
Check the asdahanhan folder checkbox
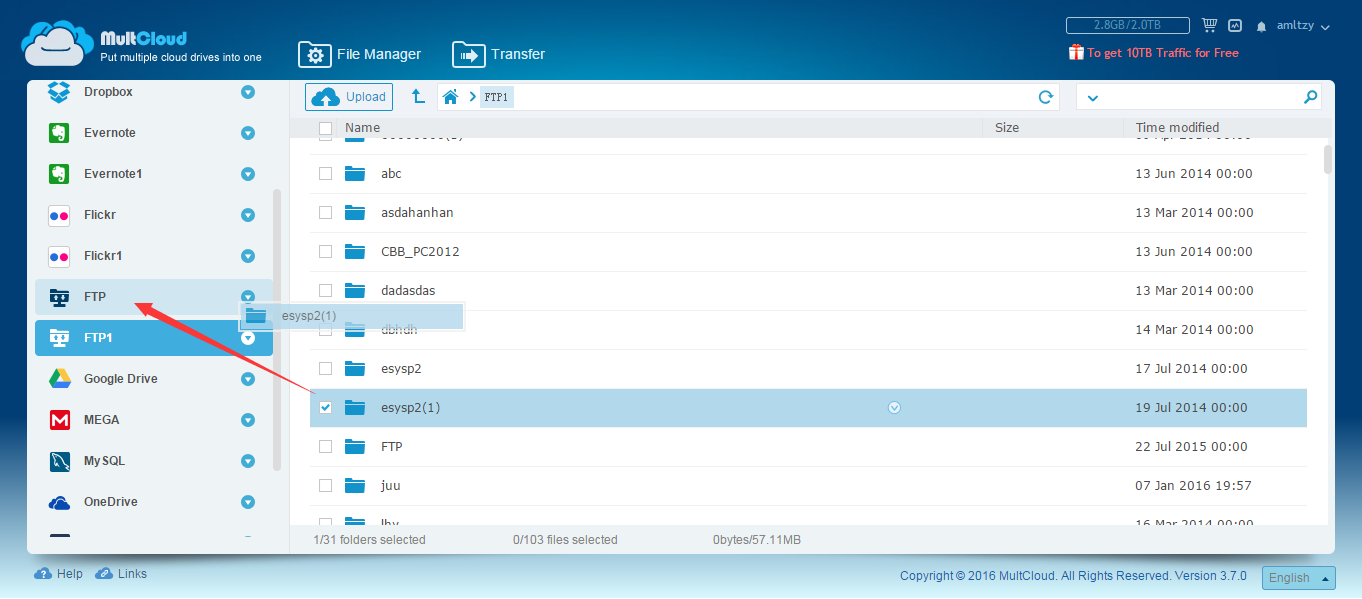(x=325, y=212)
